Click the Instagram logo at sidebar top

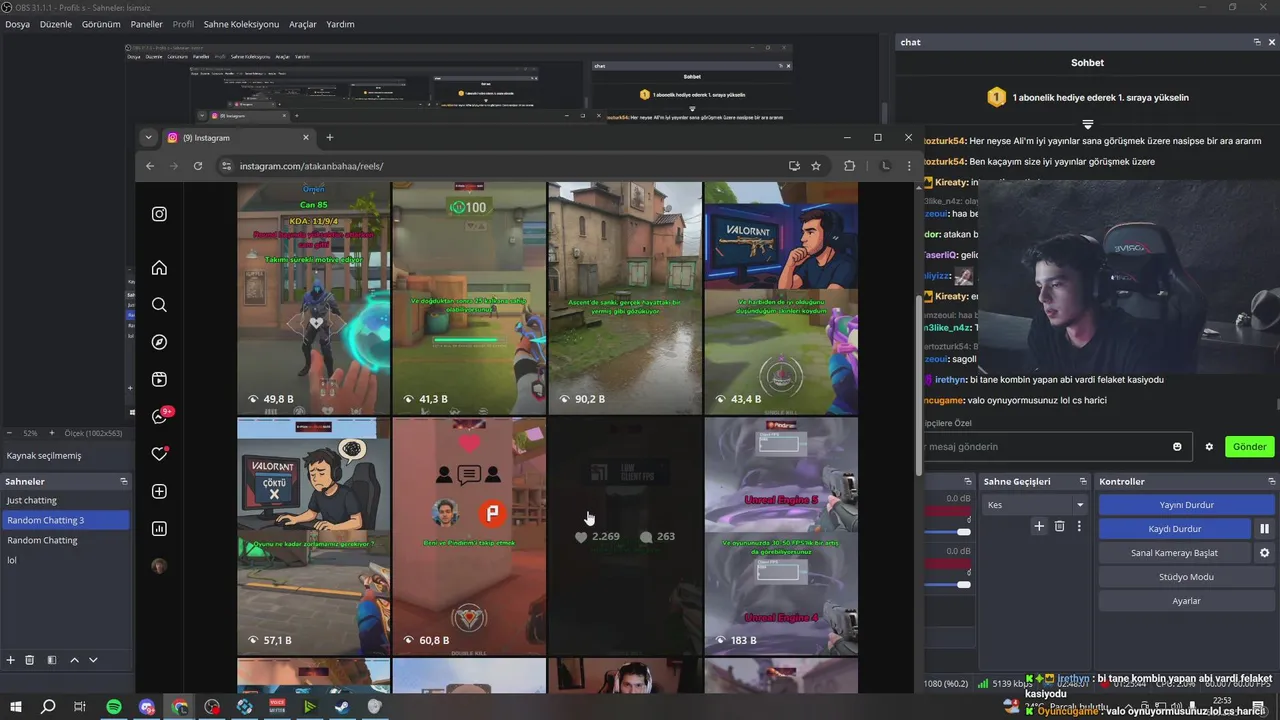coord(159,214)
